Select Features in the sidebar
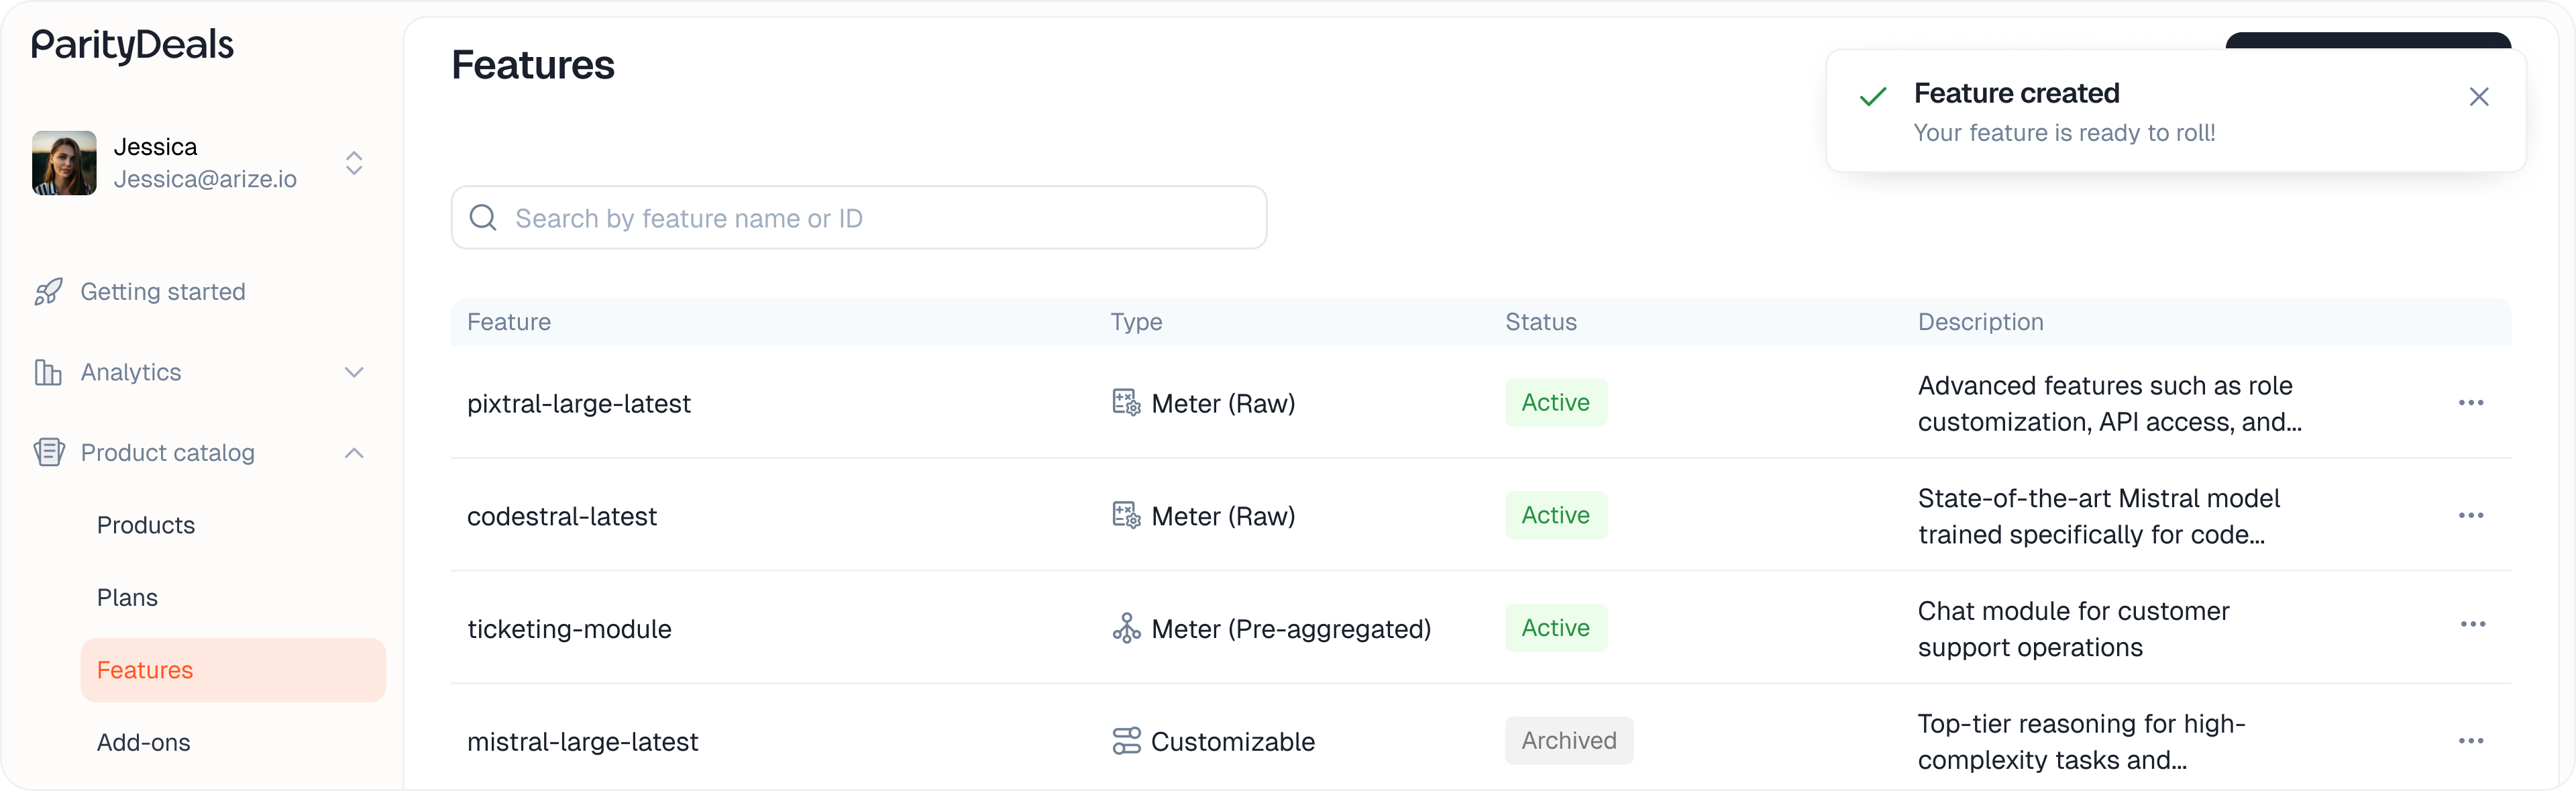Screen dimensions: 2576x791 click(145, 670)
